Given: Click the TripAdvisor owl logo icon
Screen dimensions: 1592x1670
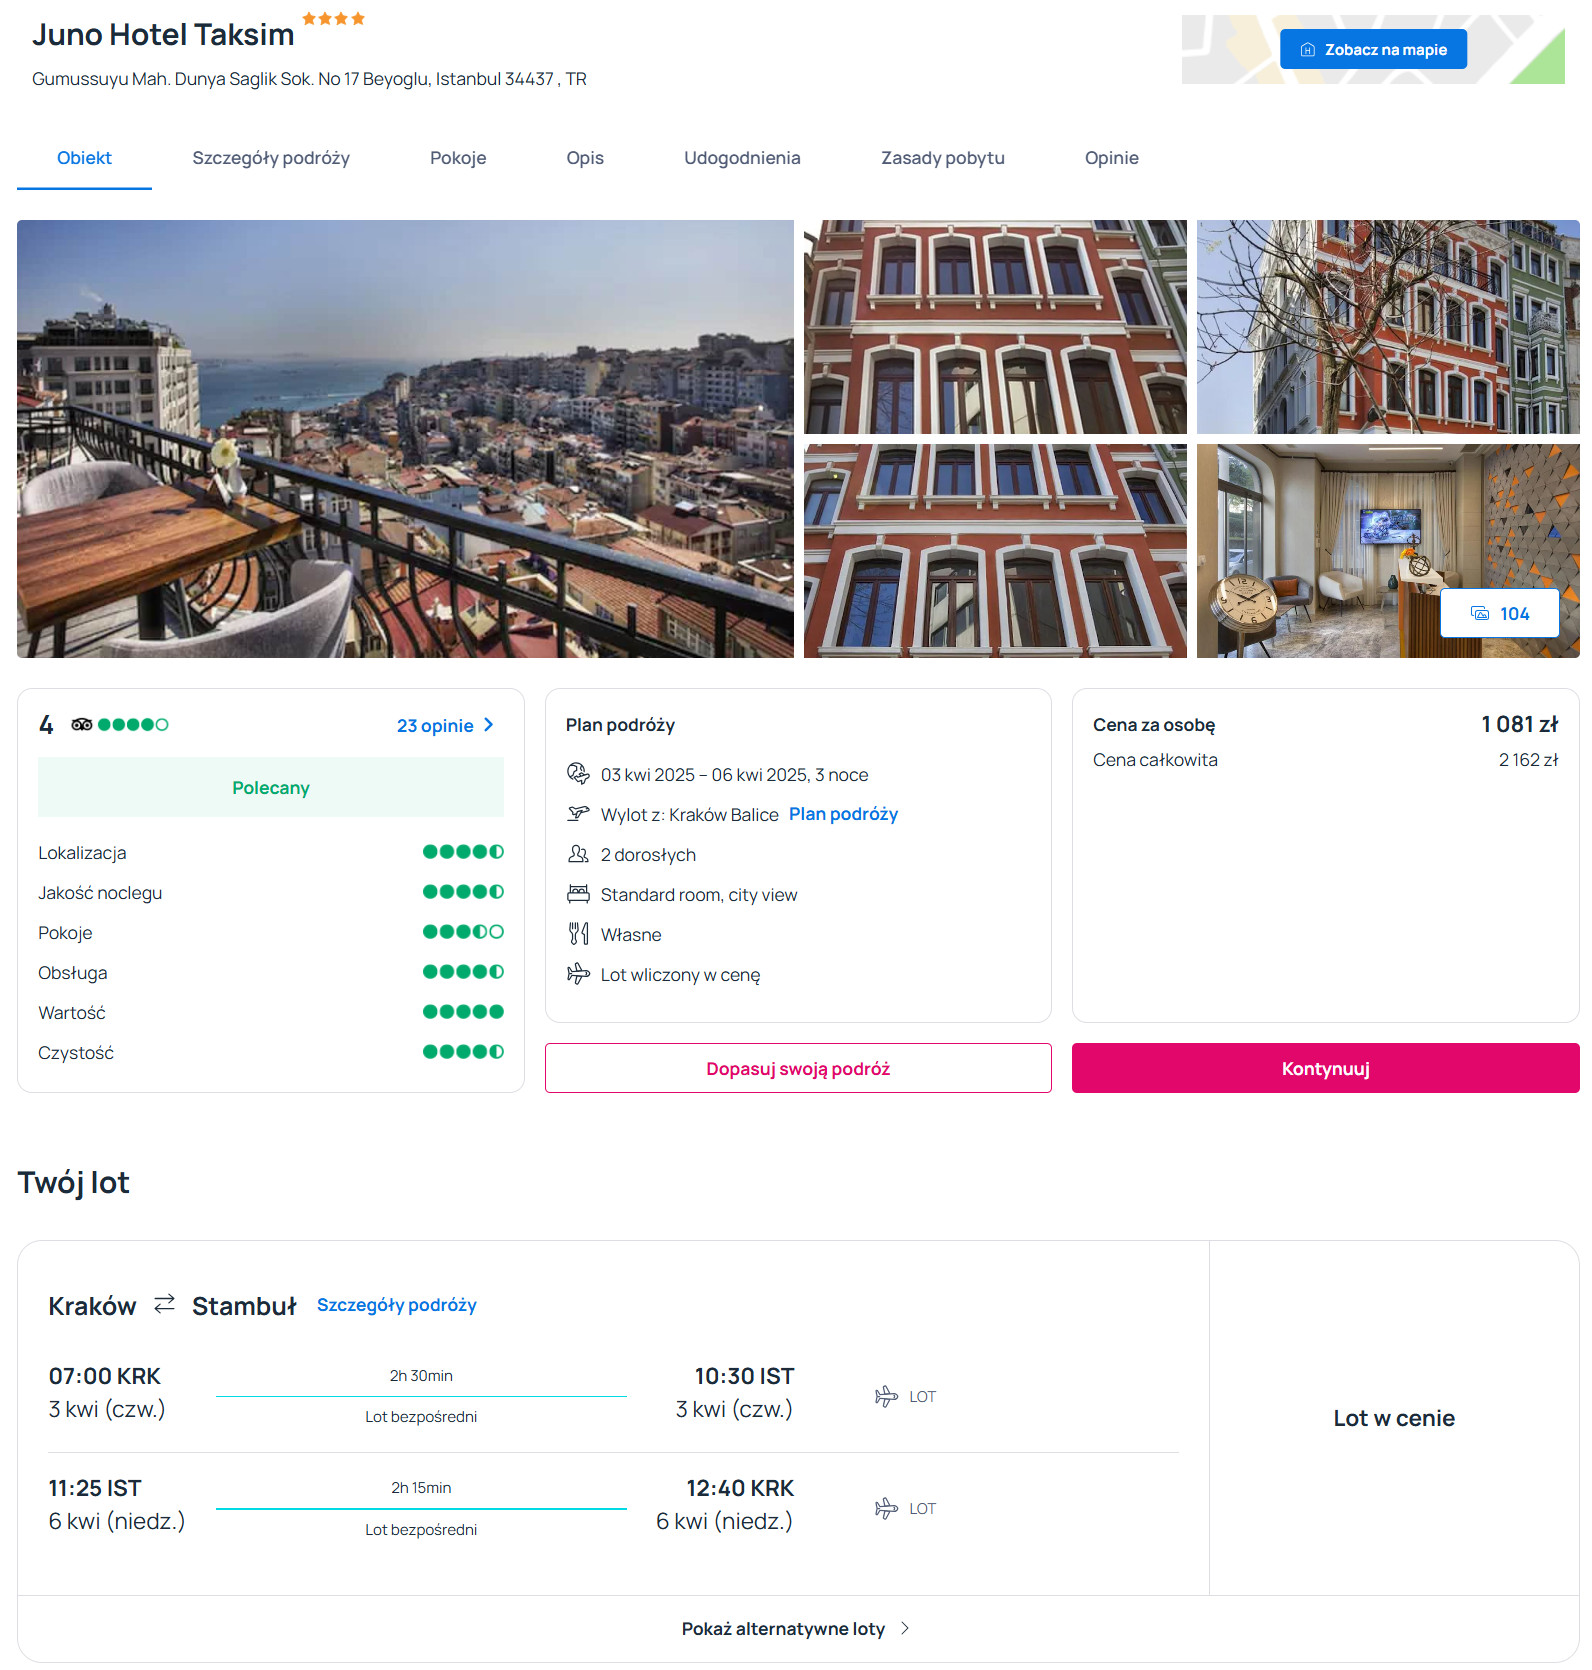Looking at the screenshot, I should pos(82,725).
